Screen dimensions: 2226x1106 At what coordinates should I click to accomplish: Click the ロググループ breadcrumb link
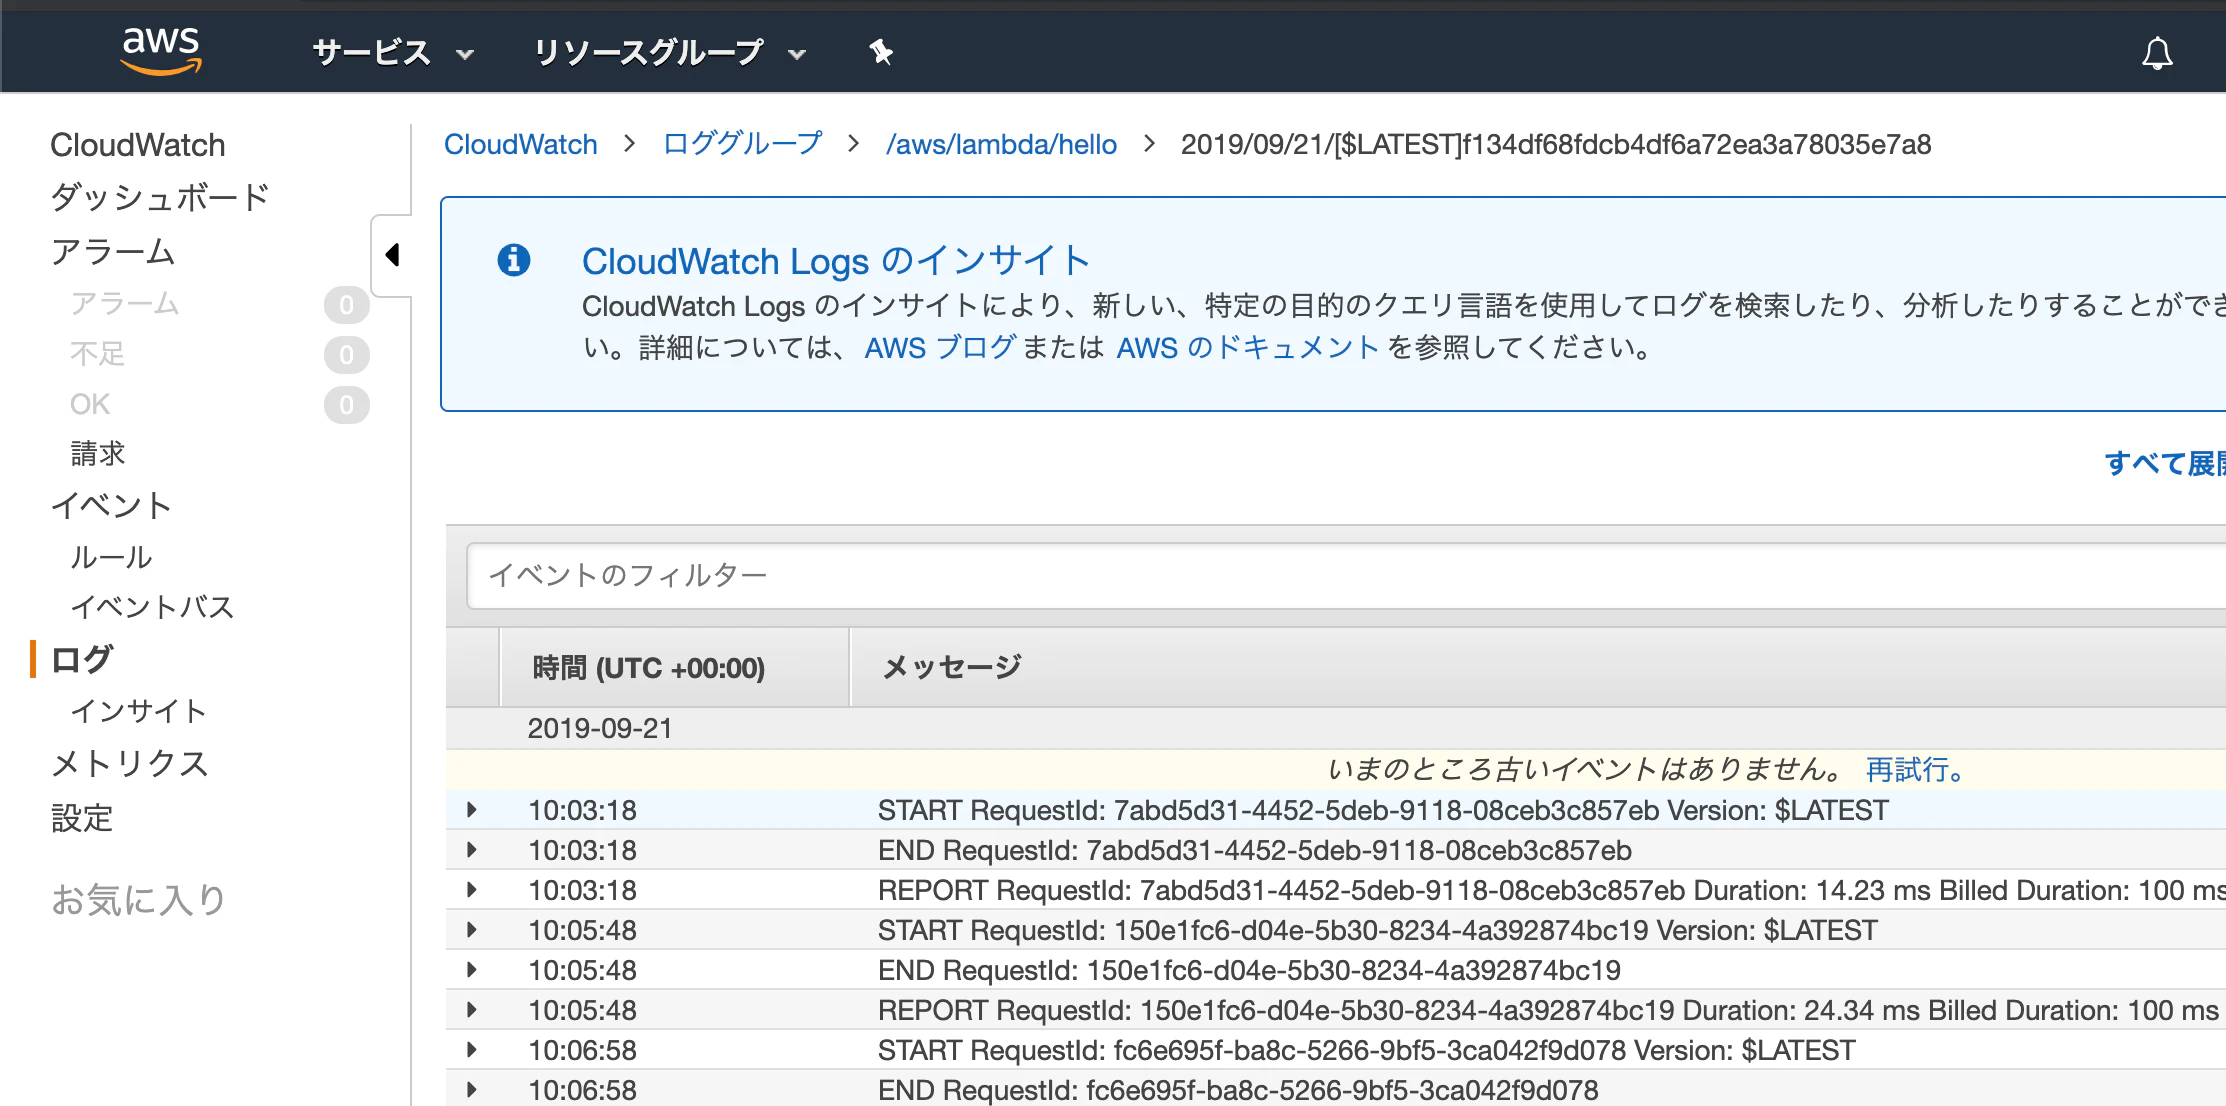click(x=742, y=144)
